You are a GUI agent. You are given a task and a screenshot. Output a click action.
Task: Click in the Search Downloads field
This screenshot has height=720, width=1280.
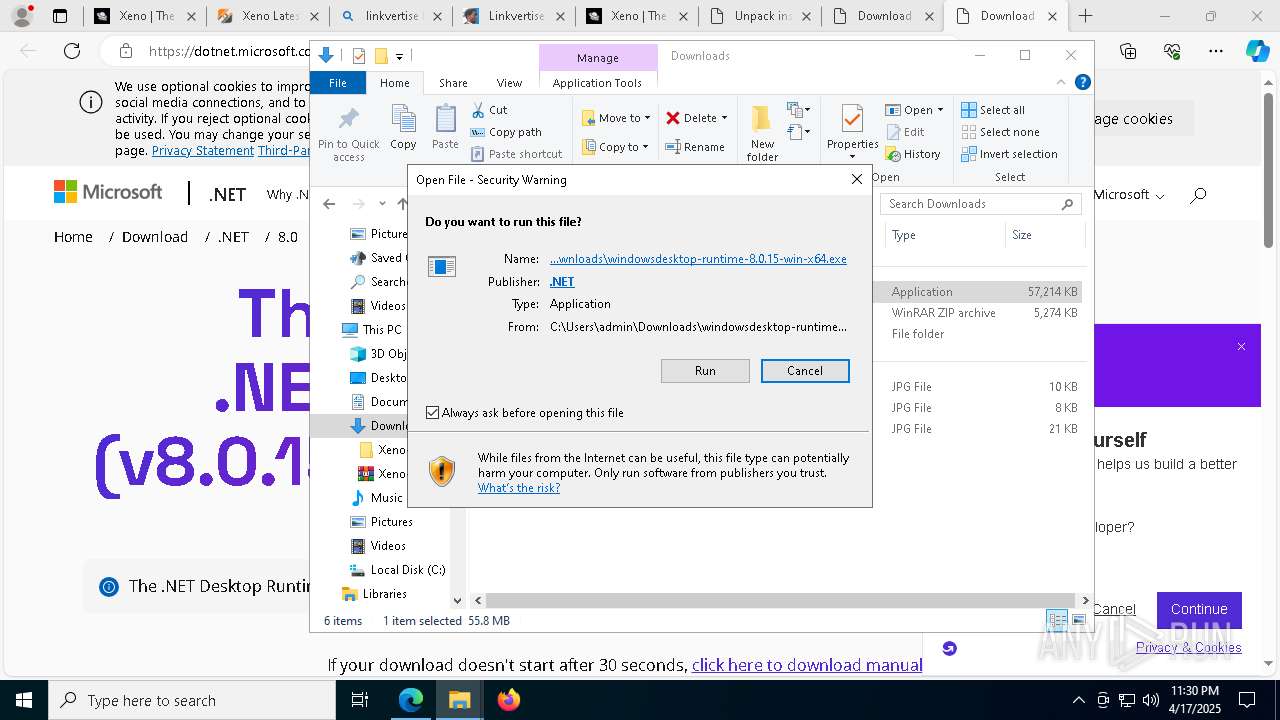tap(981, 204)
